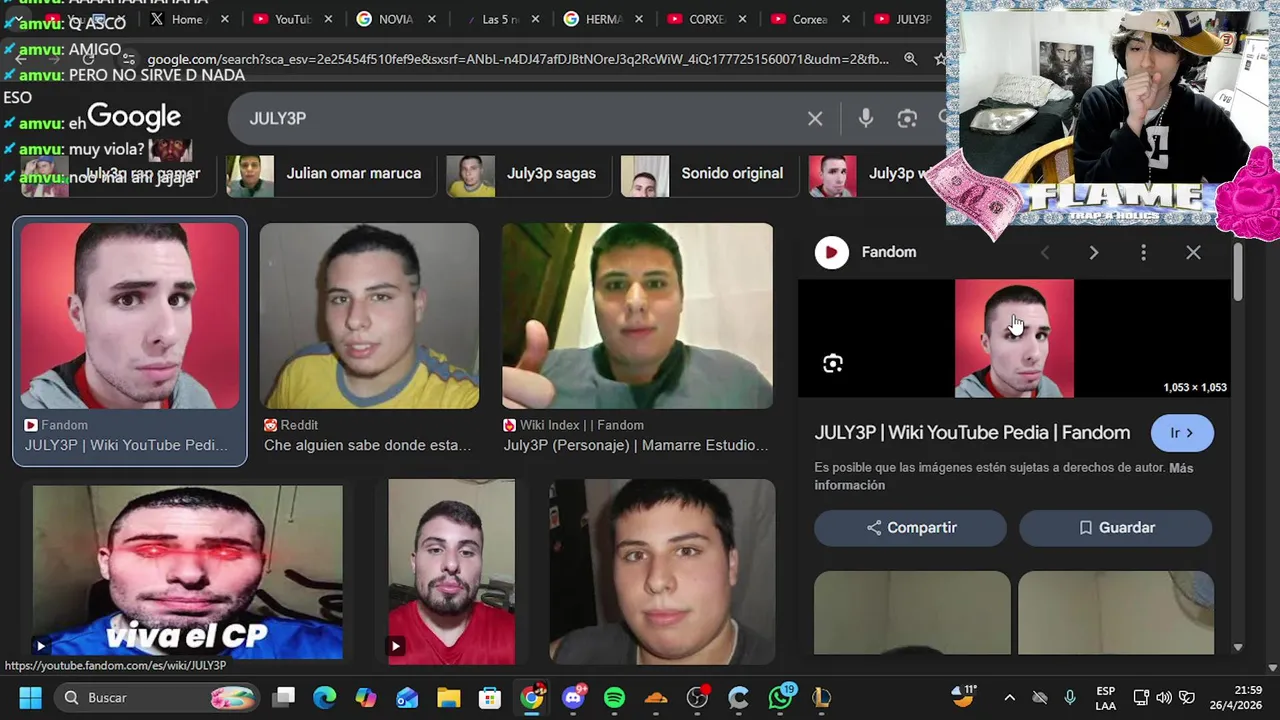
Task: Select the Julian omar maruca suggestion chip
Action: [329, 174]
